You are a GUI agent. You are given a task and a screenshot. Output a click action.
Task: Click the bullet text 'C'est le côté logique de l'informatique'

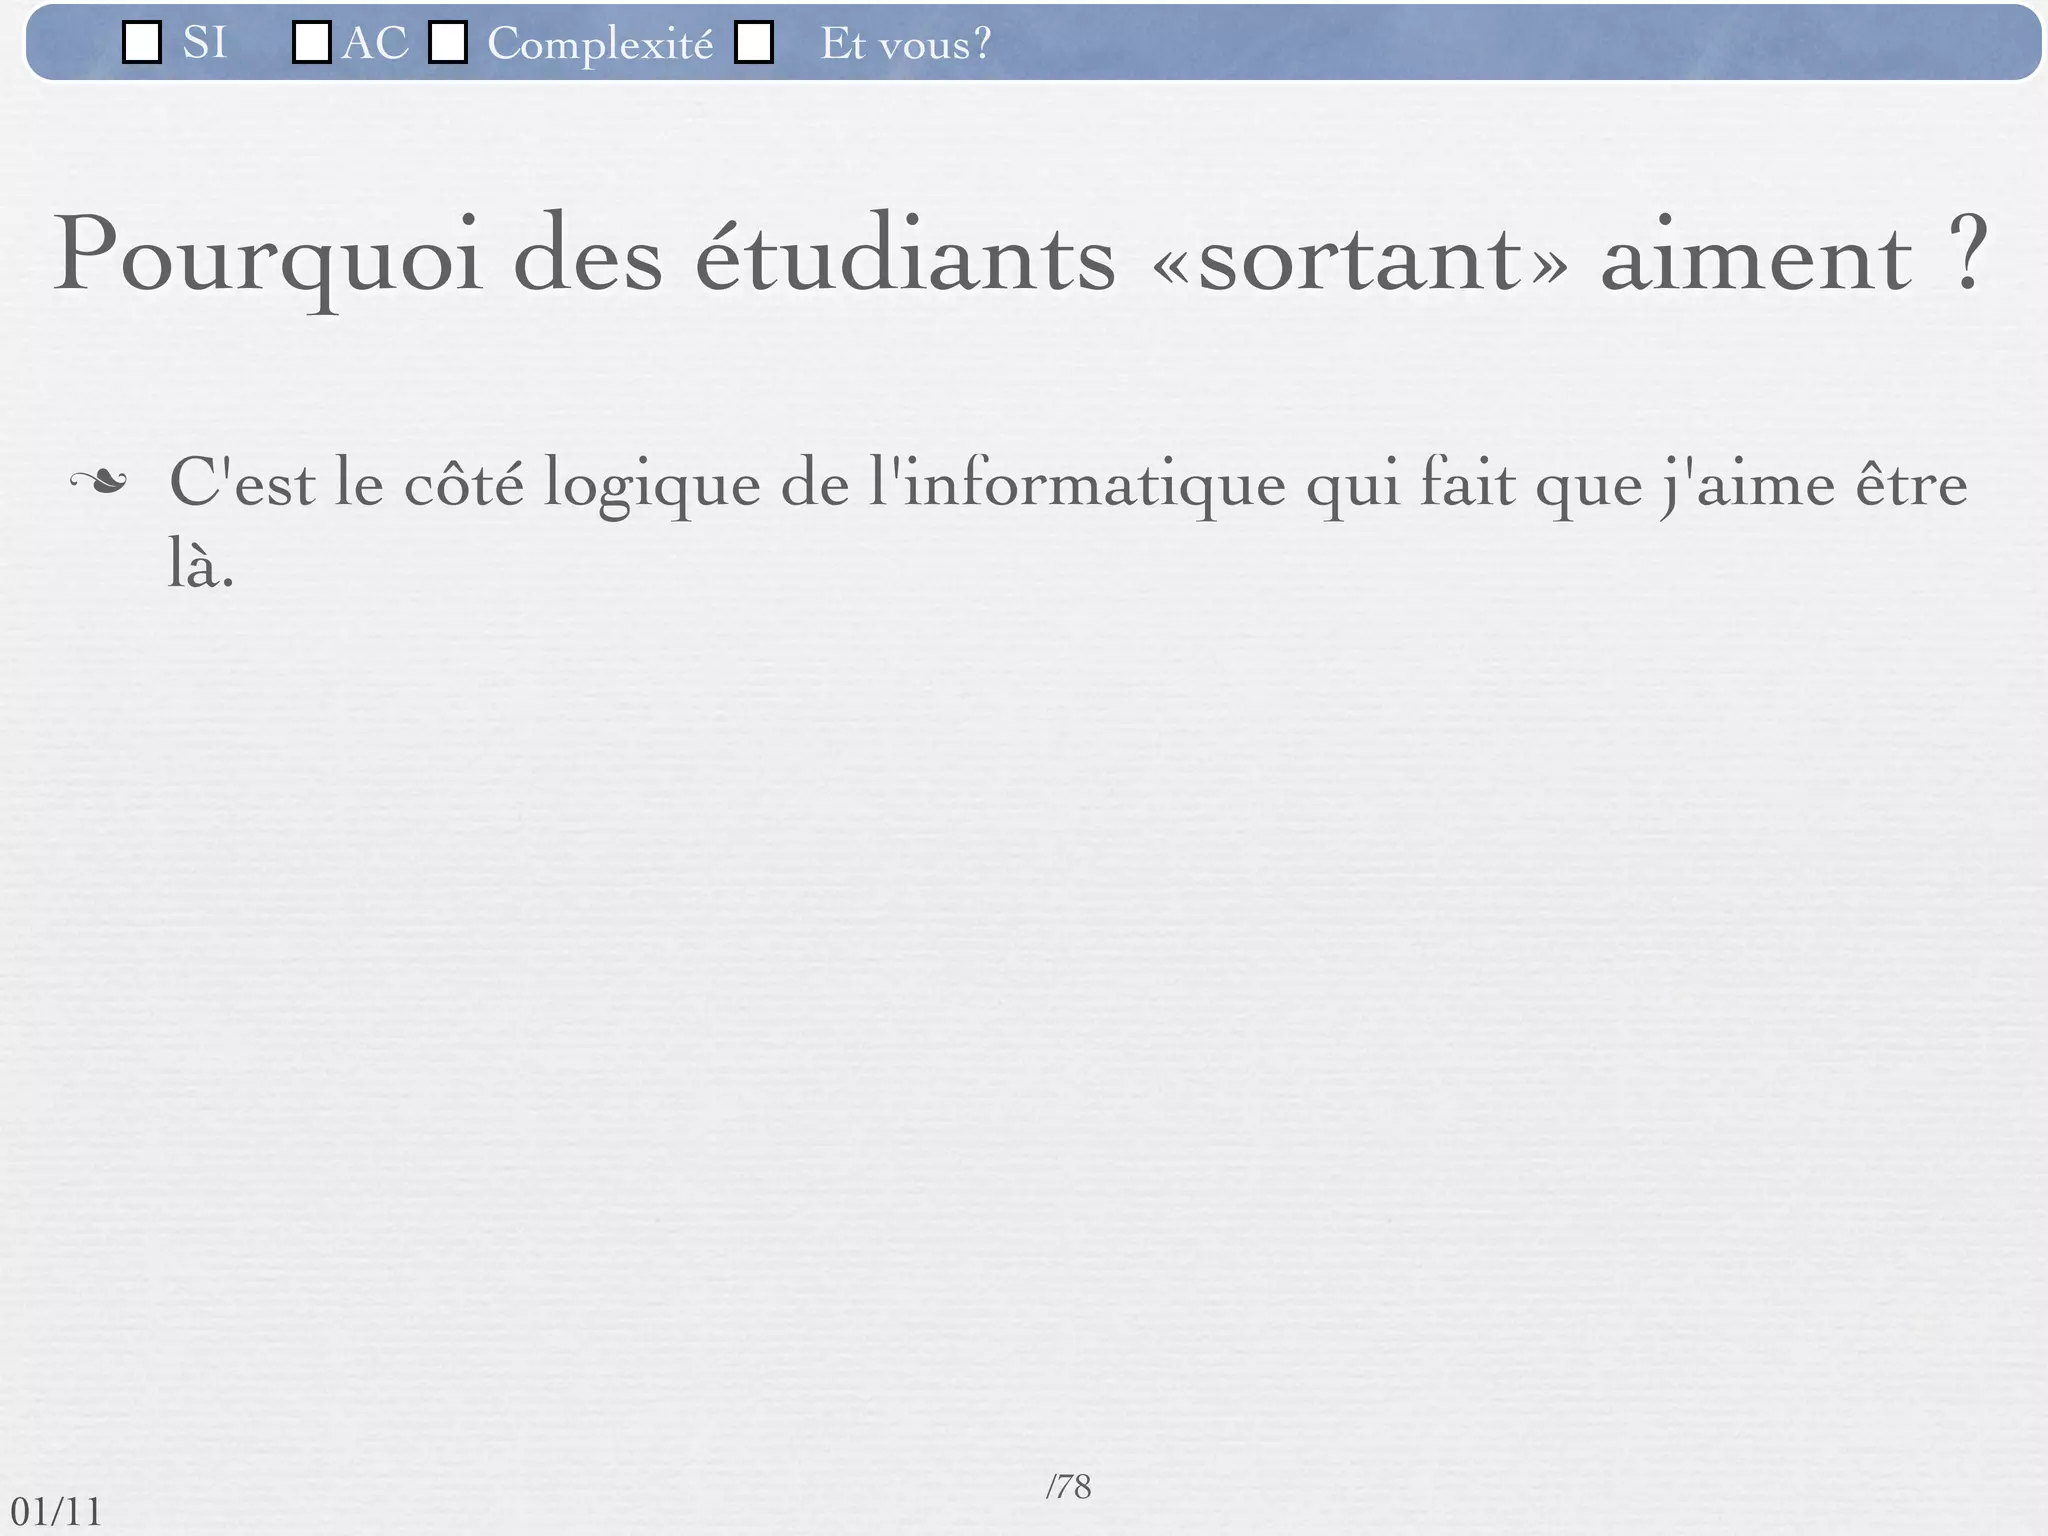tap(727, 486)
